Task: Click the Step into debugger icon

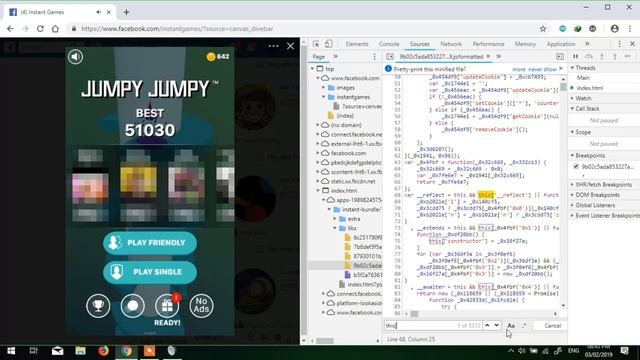Action: (602, 57)
